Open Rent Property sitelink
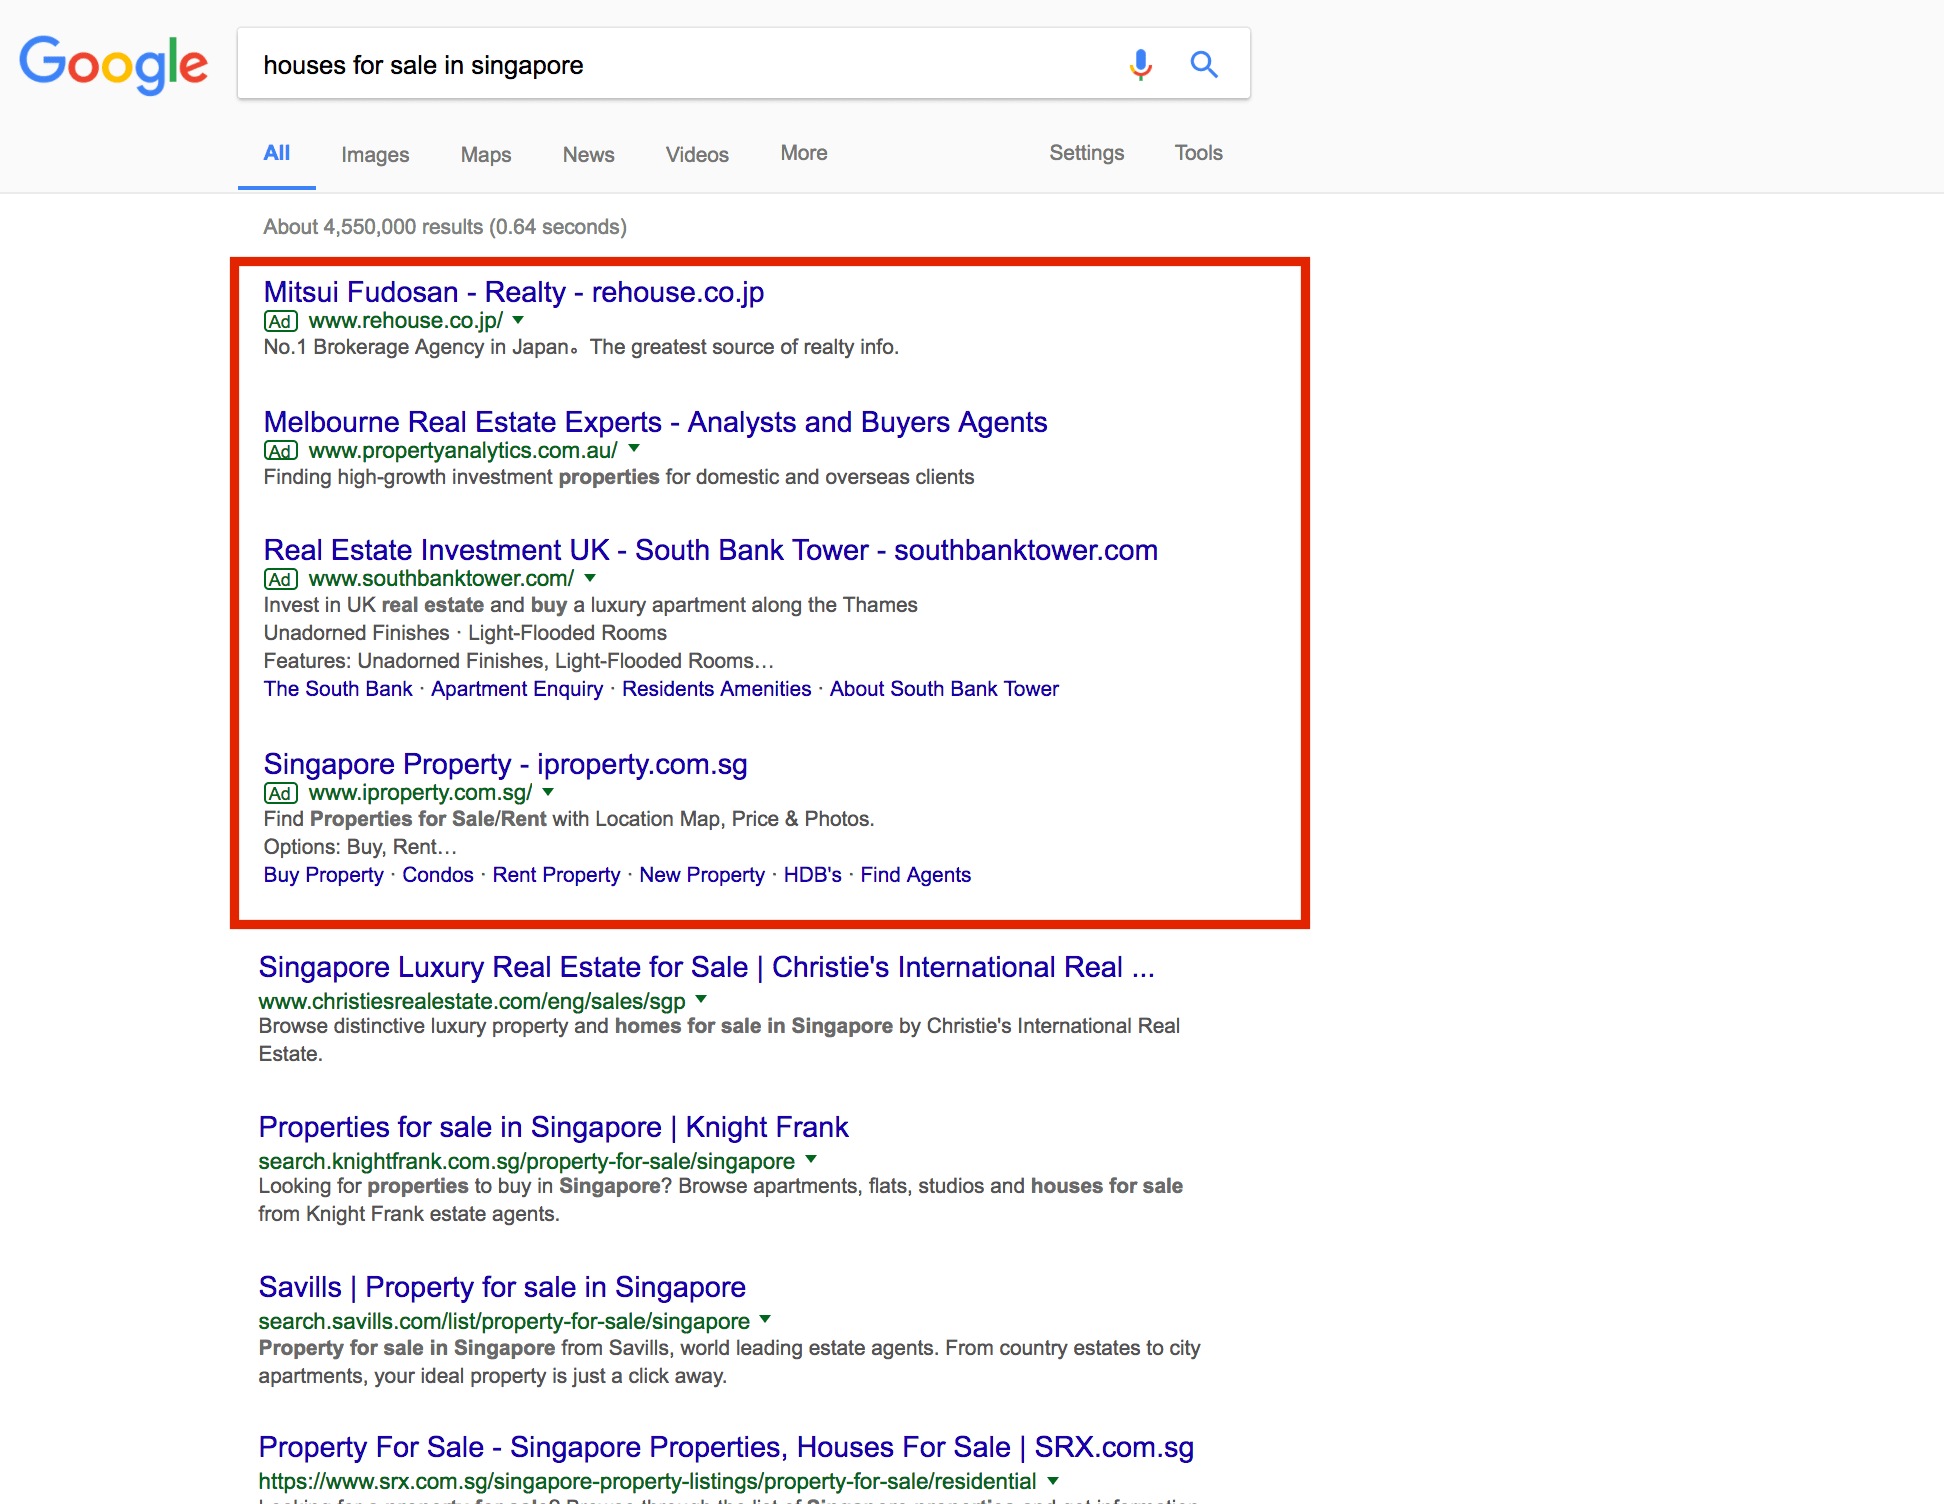 556,875
